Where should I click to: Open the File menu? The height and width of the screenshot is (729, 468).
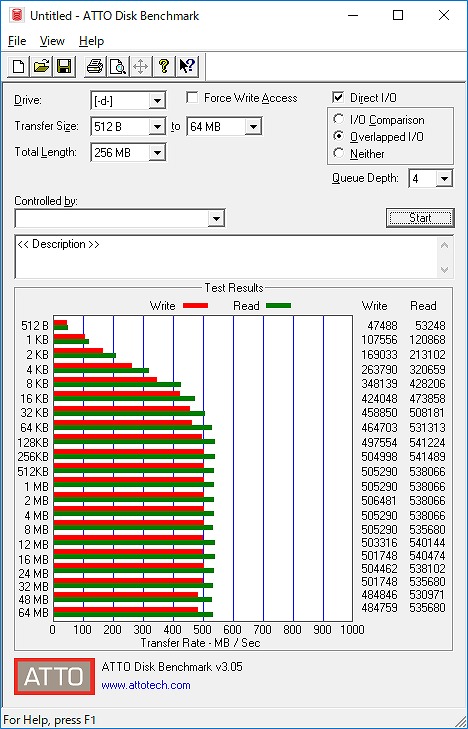(x=17, y=41)
